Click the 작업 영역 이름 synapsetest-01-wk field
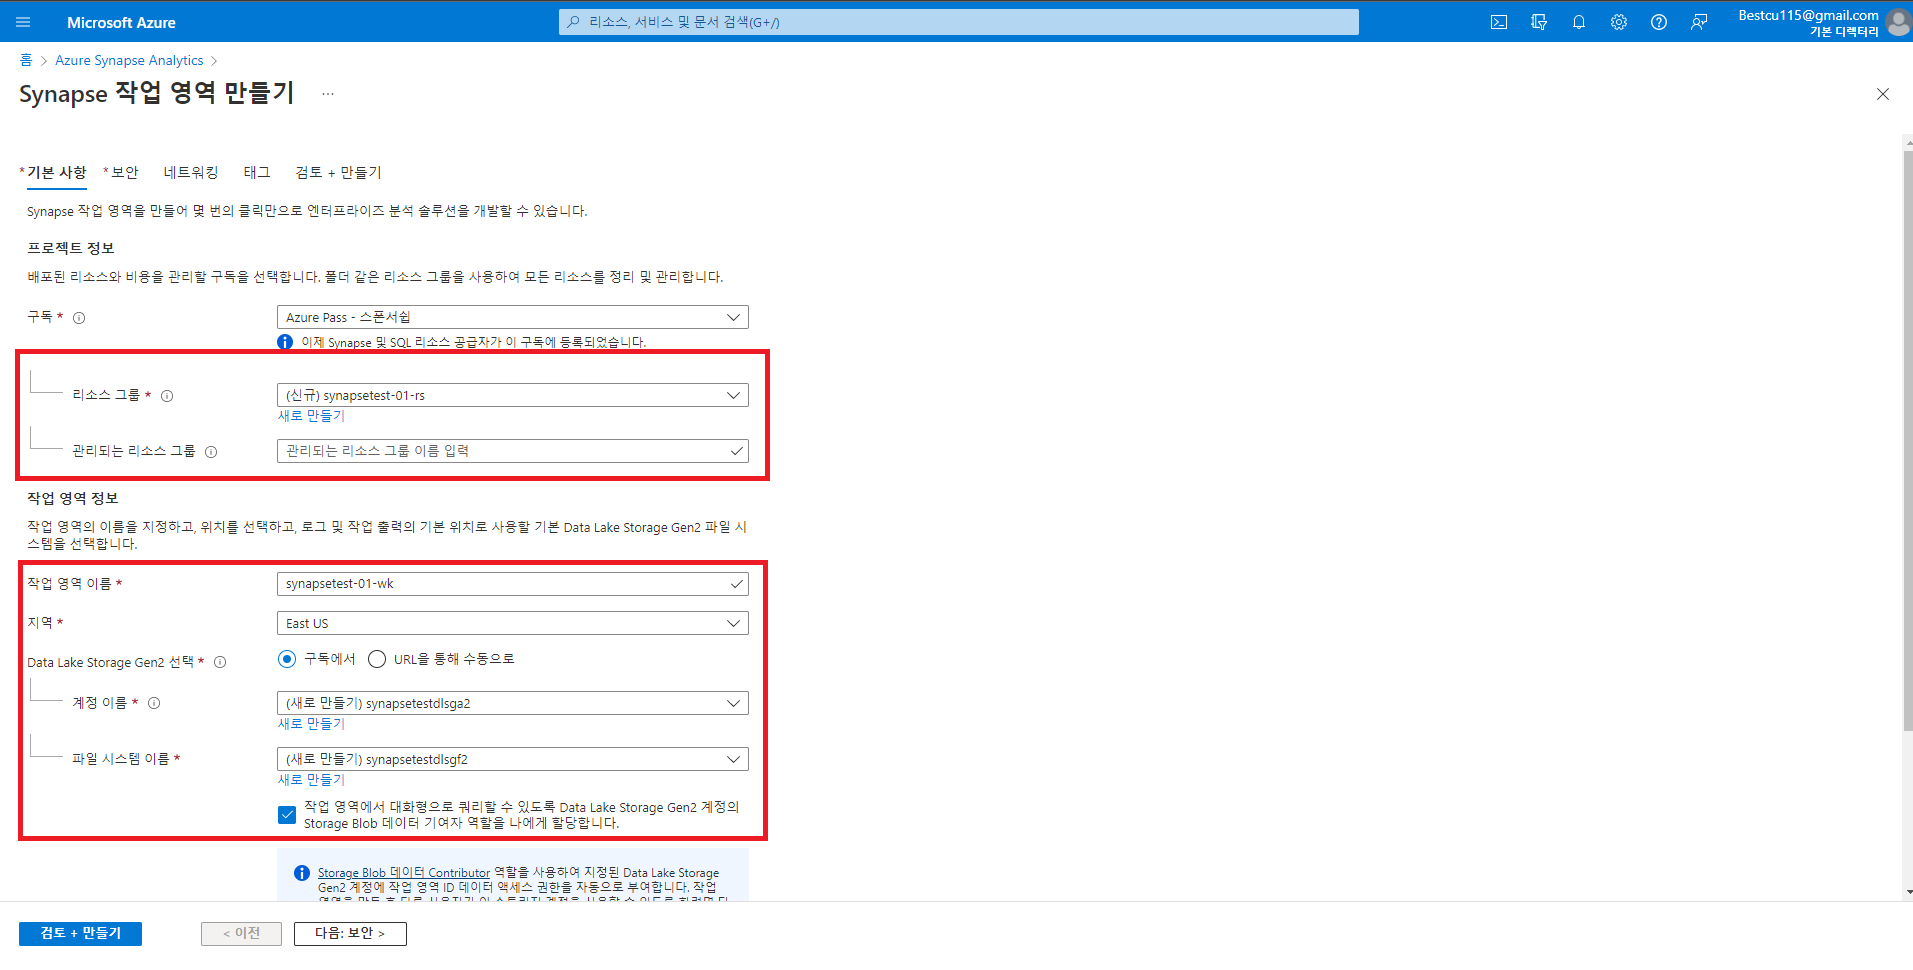This screenshot has width=1913, height=970. (512, 583)
